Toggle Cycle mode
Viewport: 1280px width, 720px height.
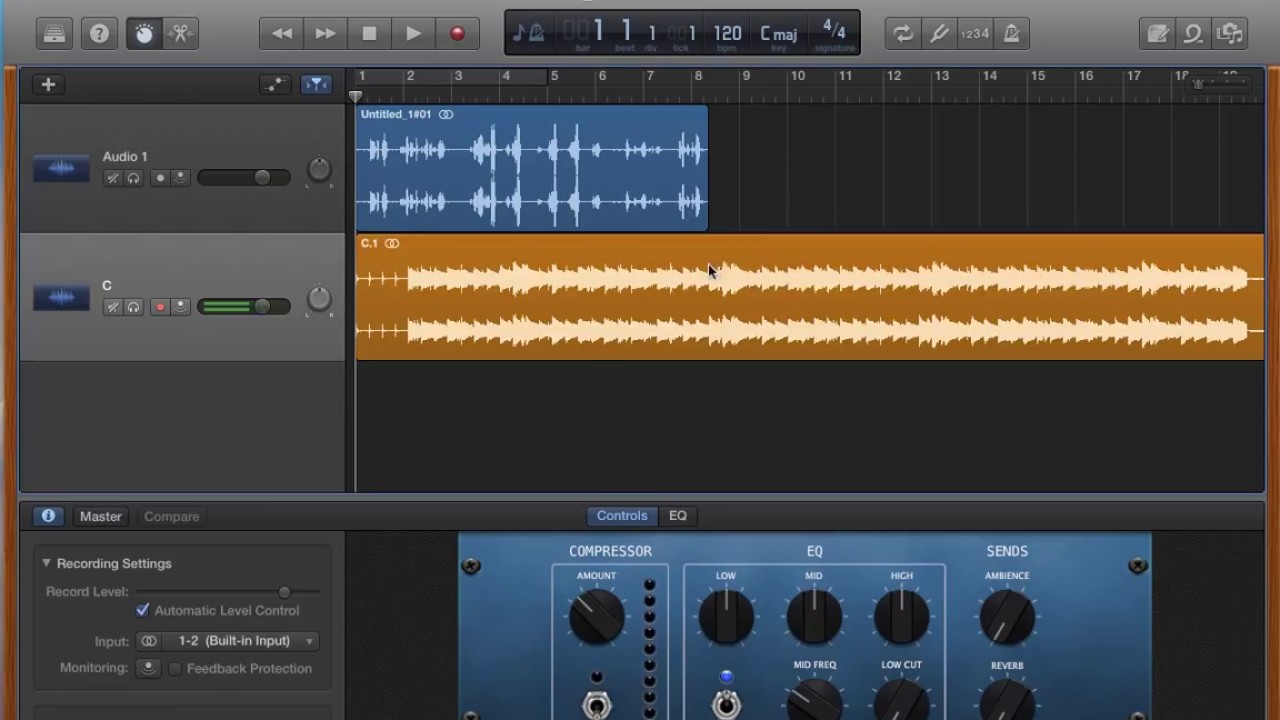click(903, 34)
